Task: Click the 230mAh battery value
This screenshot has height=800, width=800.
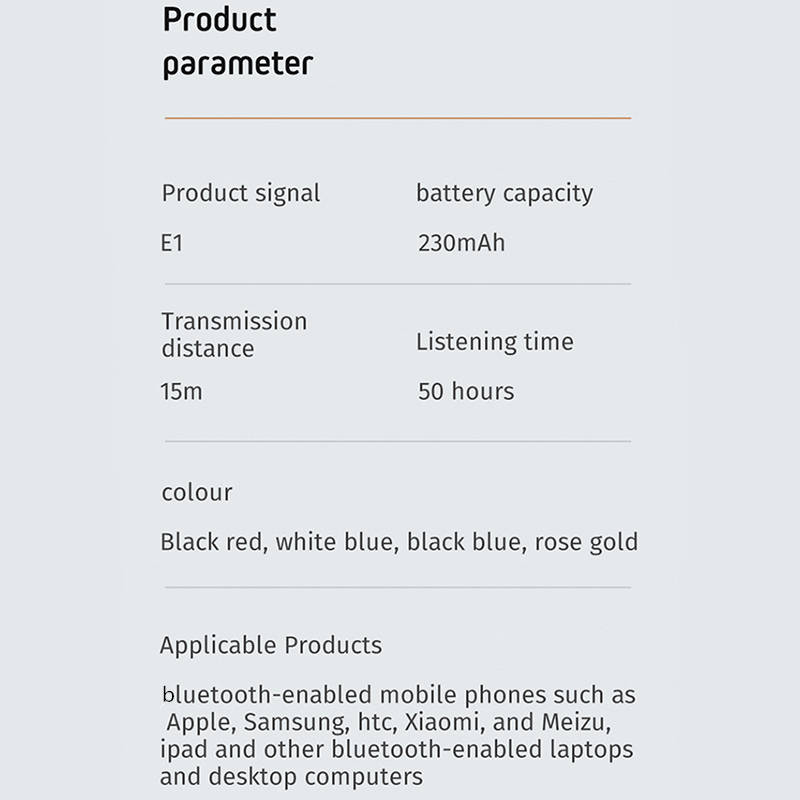Action: 461,243
